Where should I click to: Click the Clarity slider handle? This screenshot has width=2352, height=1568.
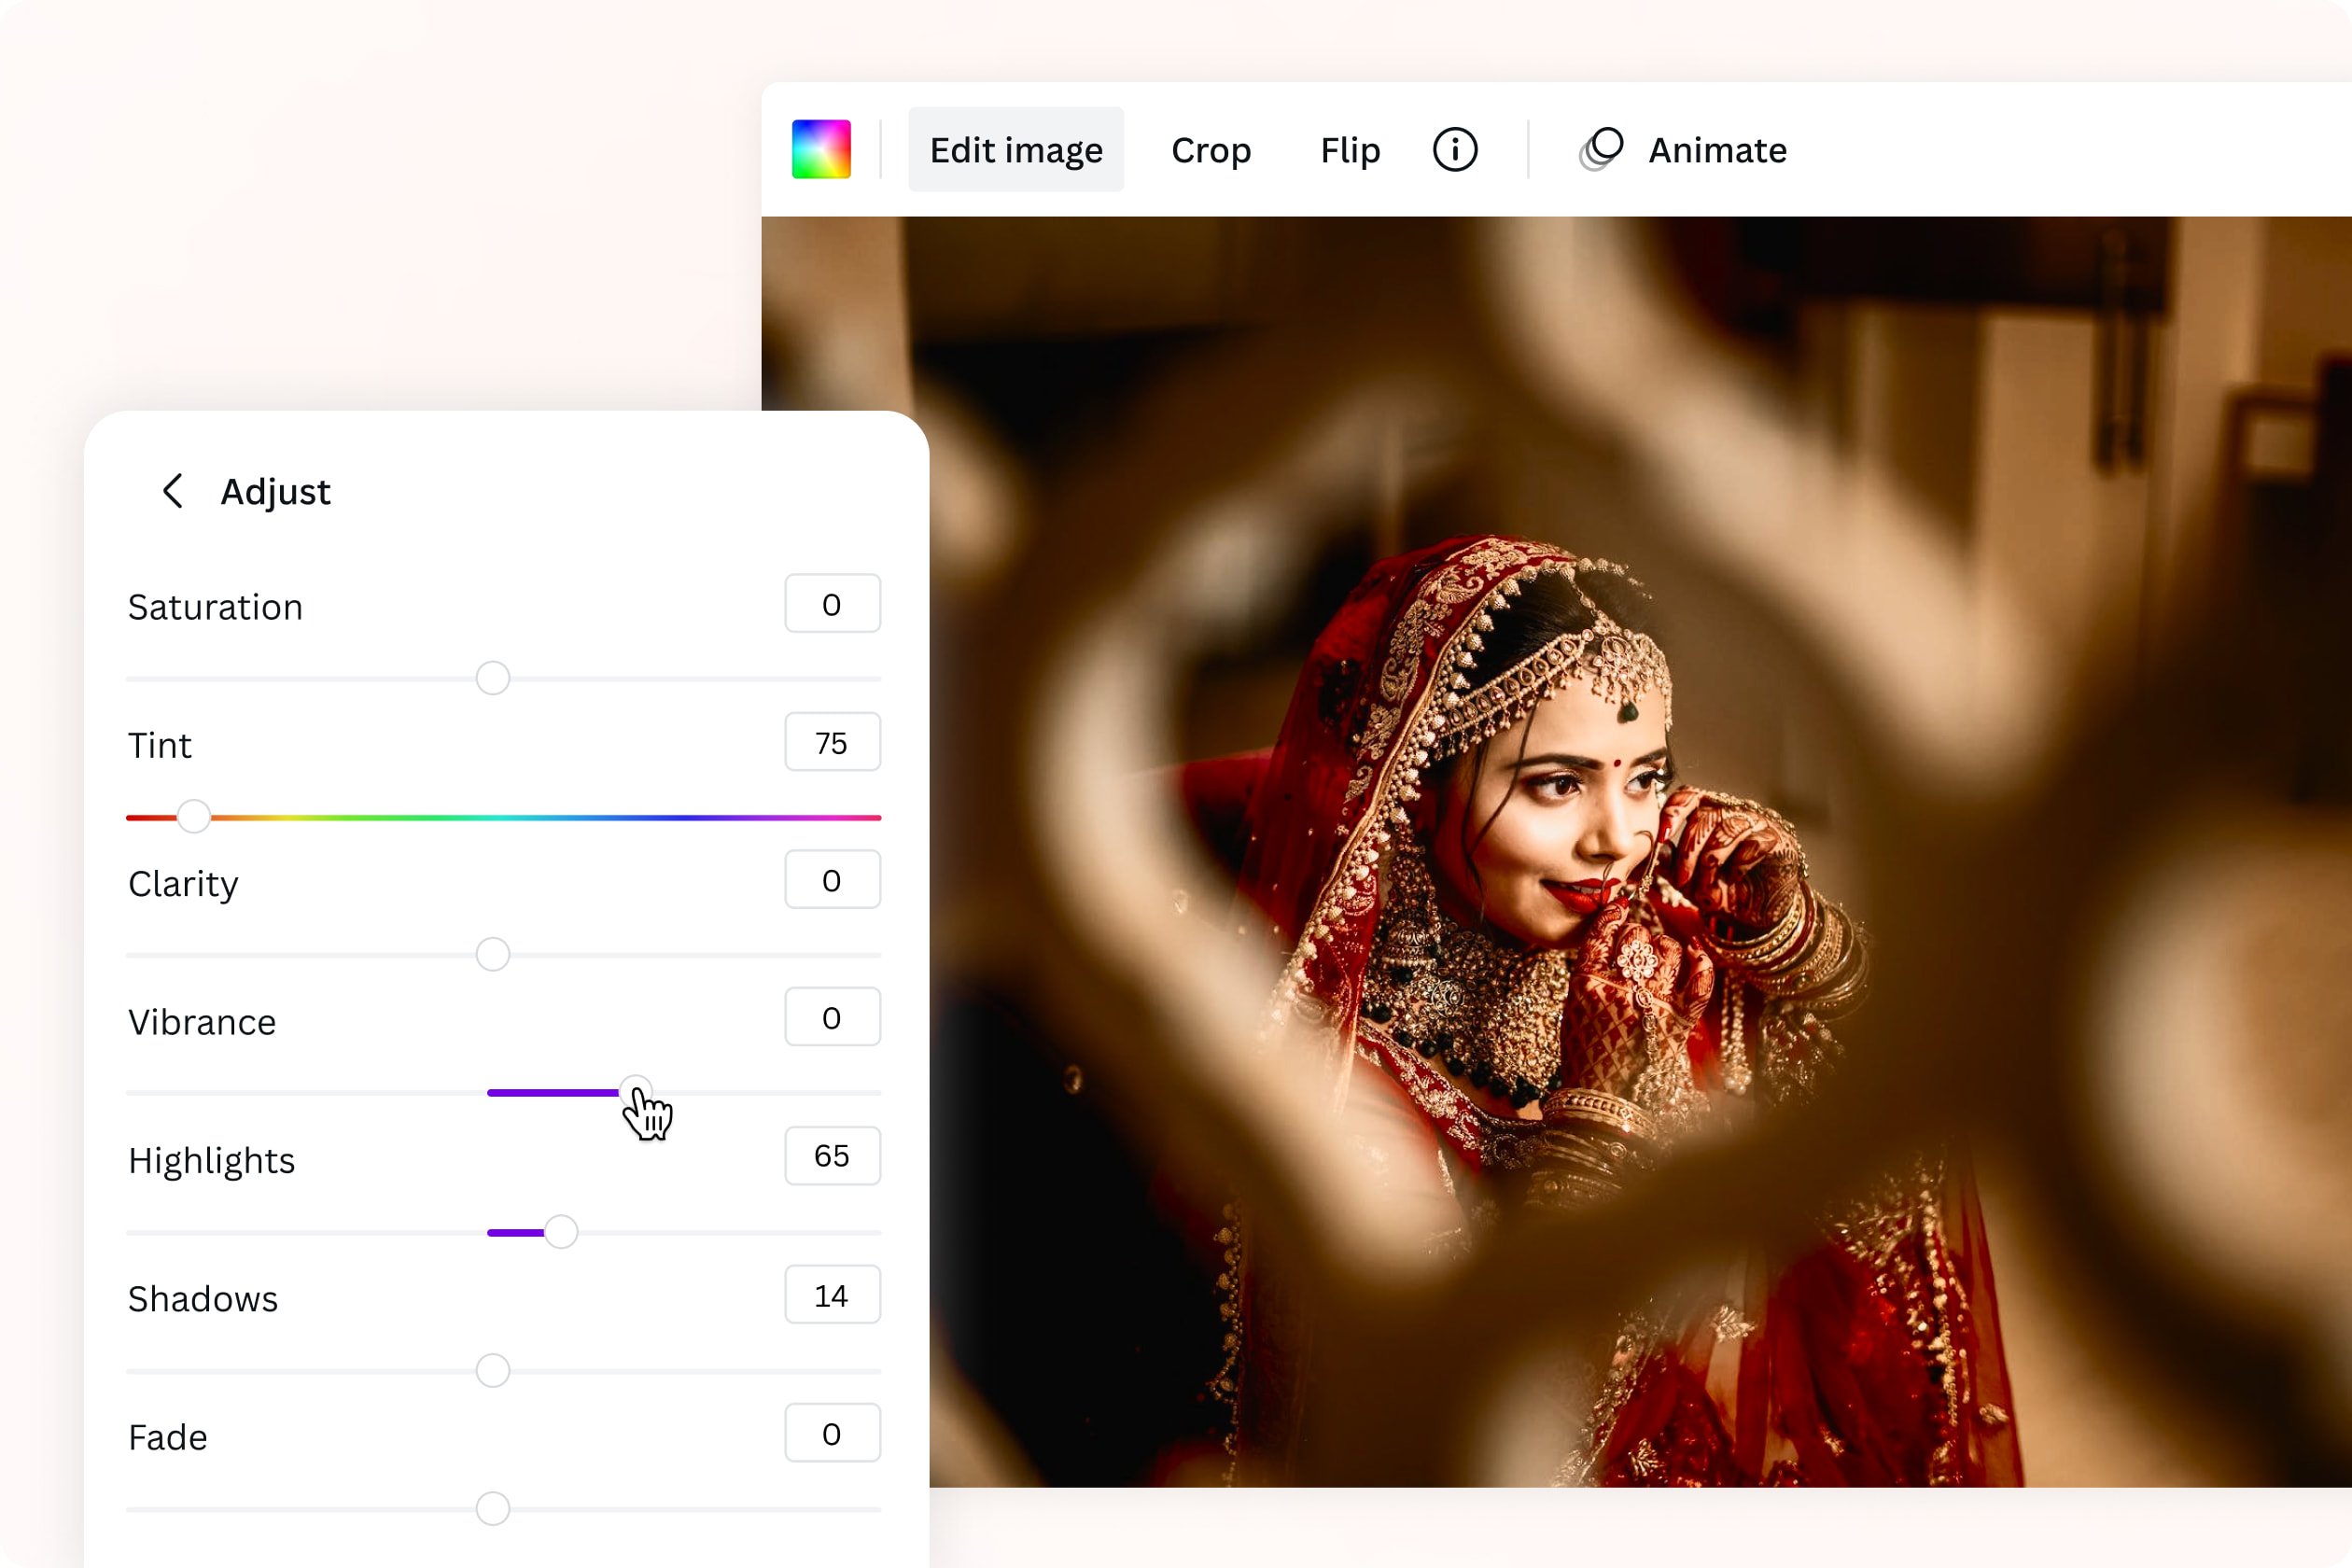(492, 955)
